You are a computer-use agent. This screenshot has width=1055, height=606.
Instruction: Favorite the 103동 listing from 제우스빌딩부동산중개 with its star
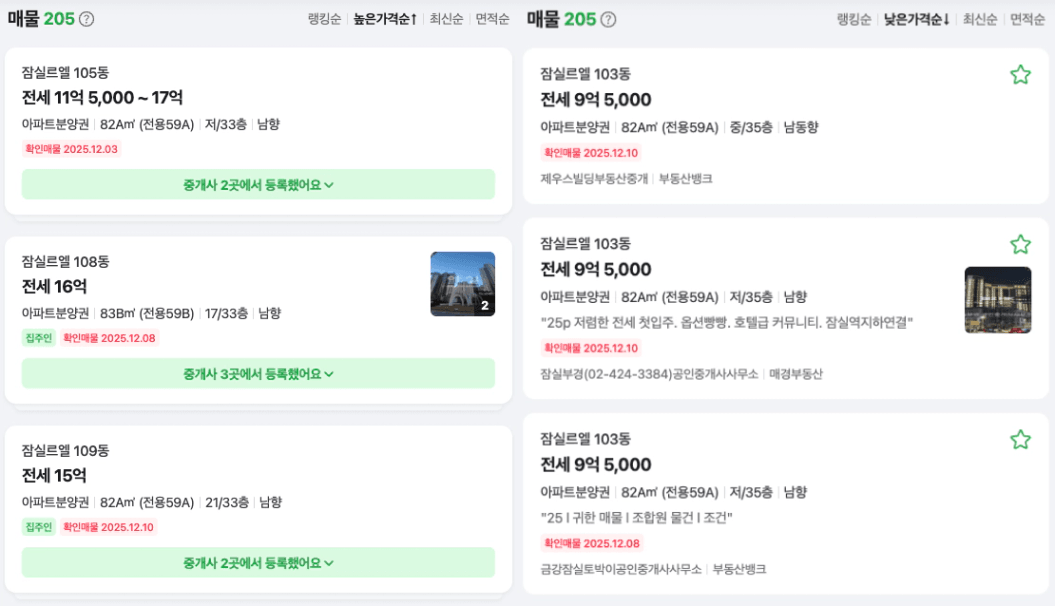pyautogui.click(x=1020, y=75)
